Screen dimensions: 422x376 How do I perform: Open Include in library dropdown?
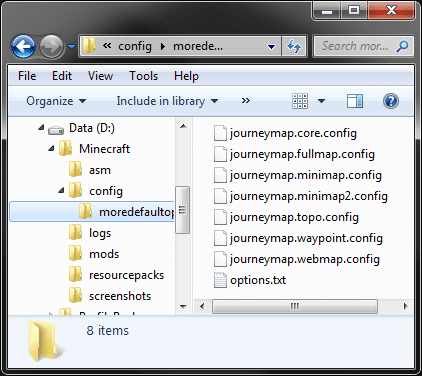[x=167, y=101]
